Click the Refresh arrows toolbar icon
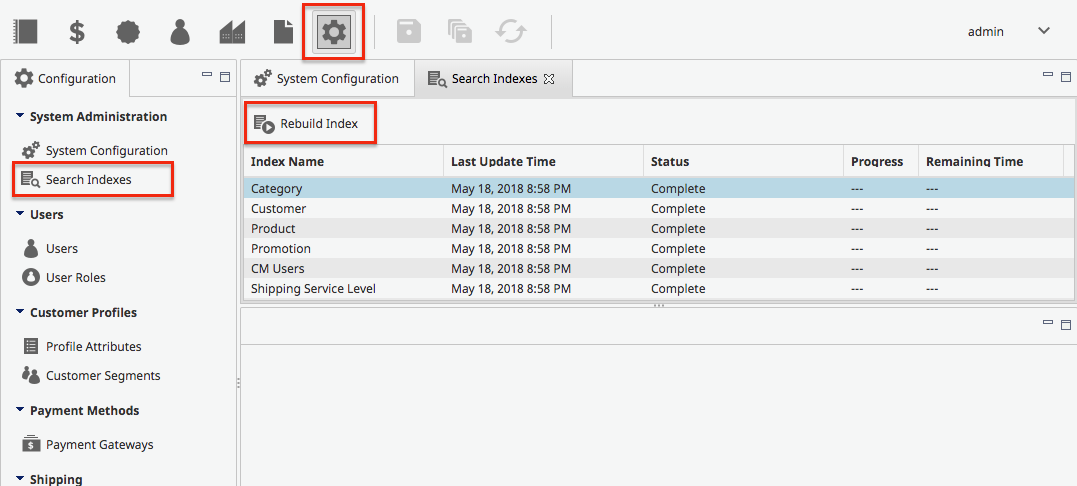 click(x=511, y=32)
